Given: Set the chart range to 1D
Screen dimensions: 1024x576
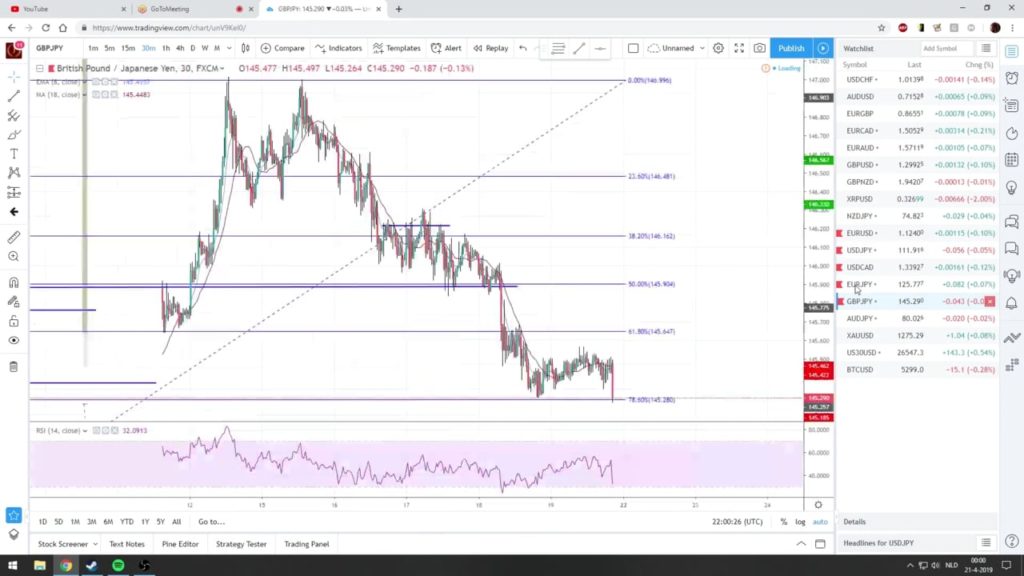Looking at the screenshot, I should 42,522.
